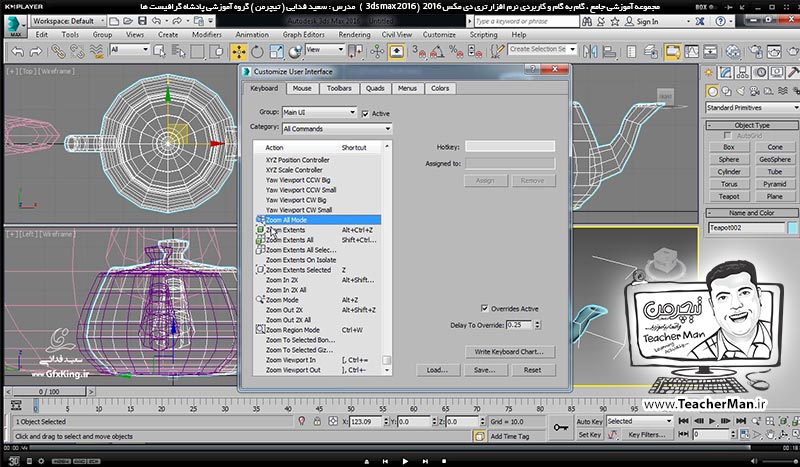Click the KMPlayer stop button

click(x=444, y=461)
